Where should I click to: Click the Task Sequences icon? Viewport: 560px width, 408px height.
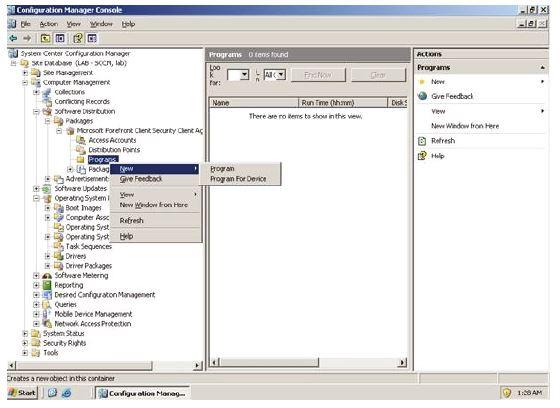[x=59, y=247]
